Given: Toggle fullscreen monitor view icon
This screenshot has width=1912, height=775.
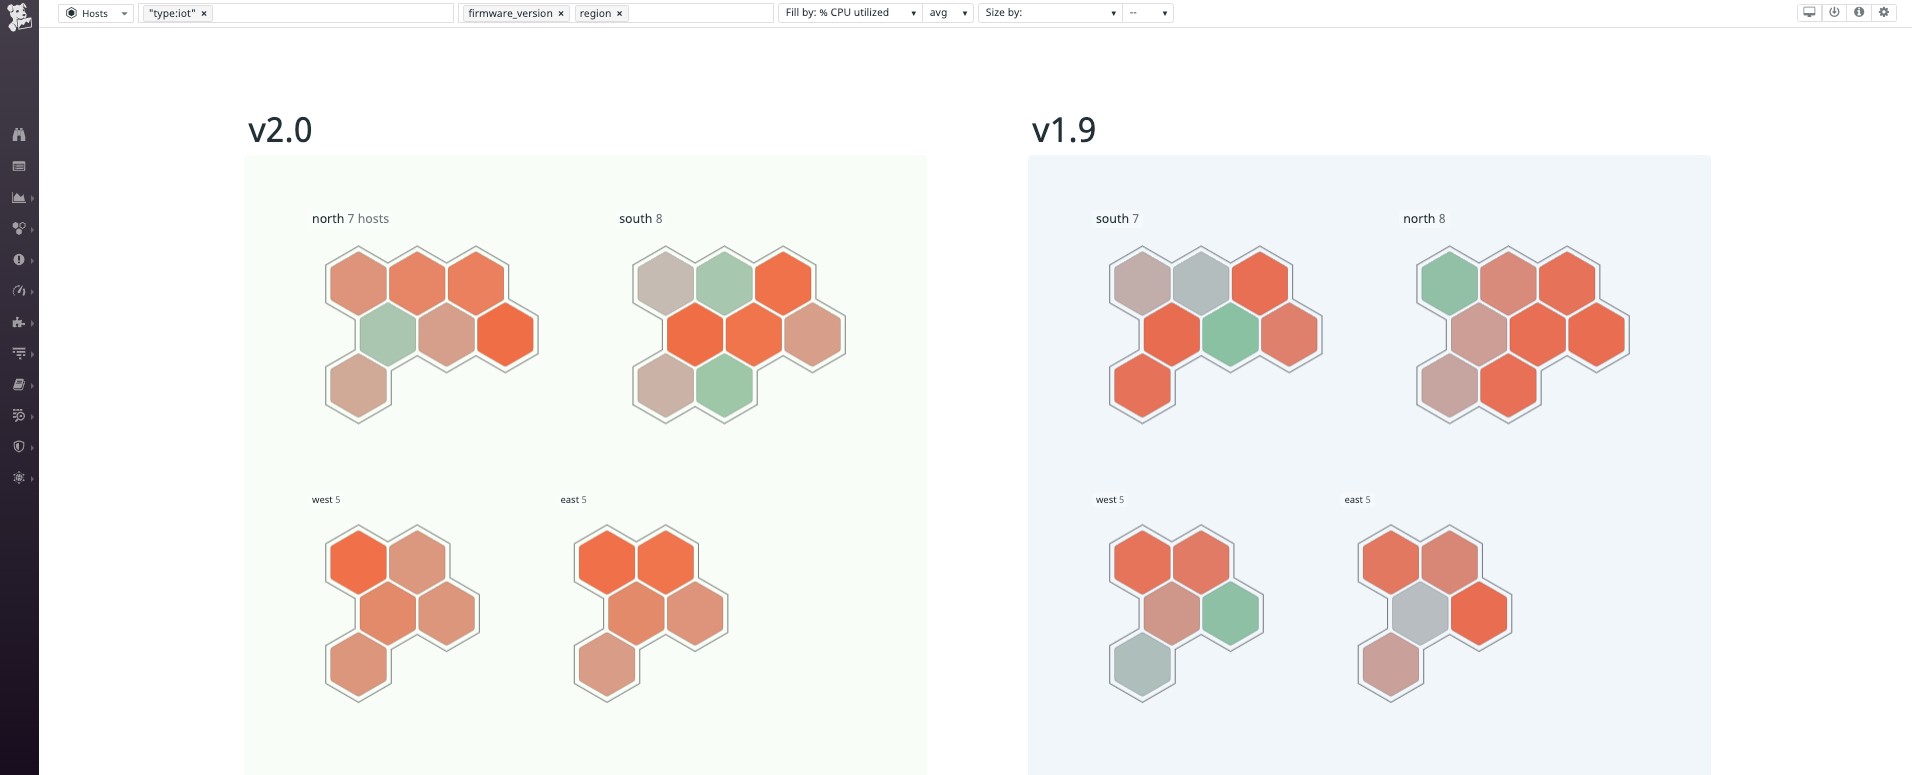Looking at the screenshot, I should (1809, 13).
